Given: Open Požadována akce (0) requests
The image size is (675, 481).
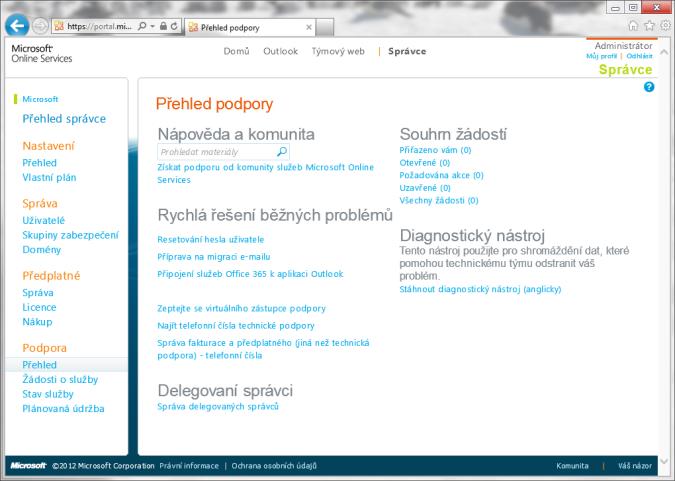Looking at the screenshot, I should [441, 175].
